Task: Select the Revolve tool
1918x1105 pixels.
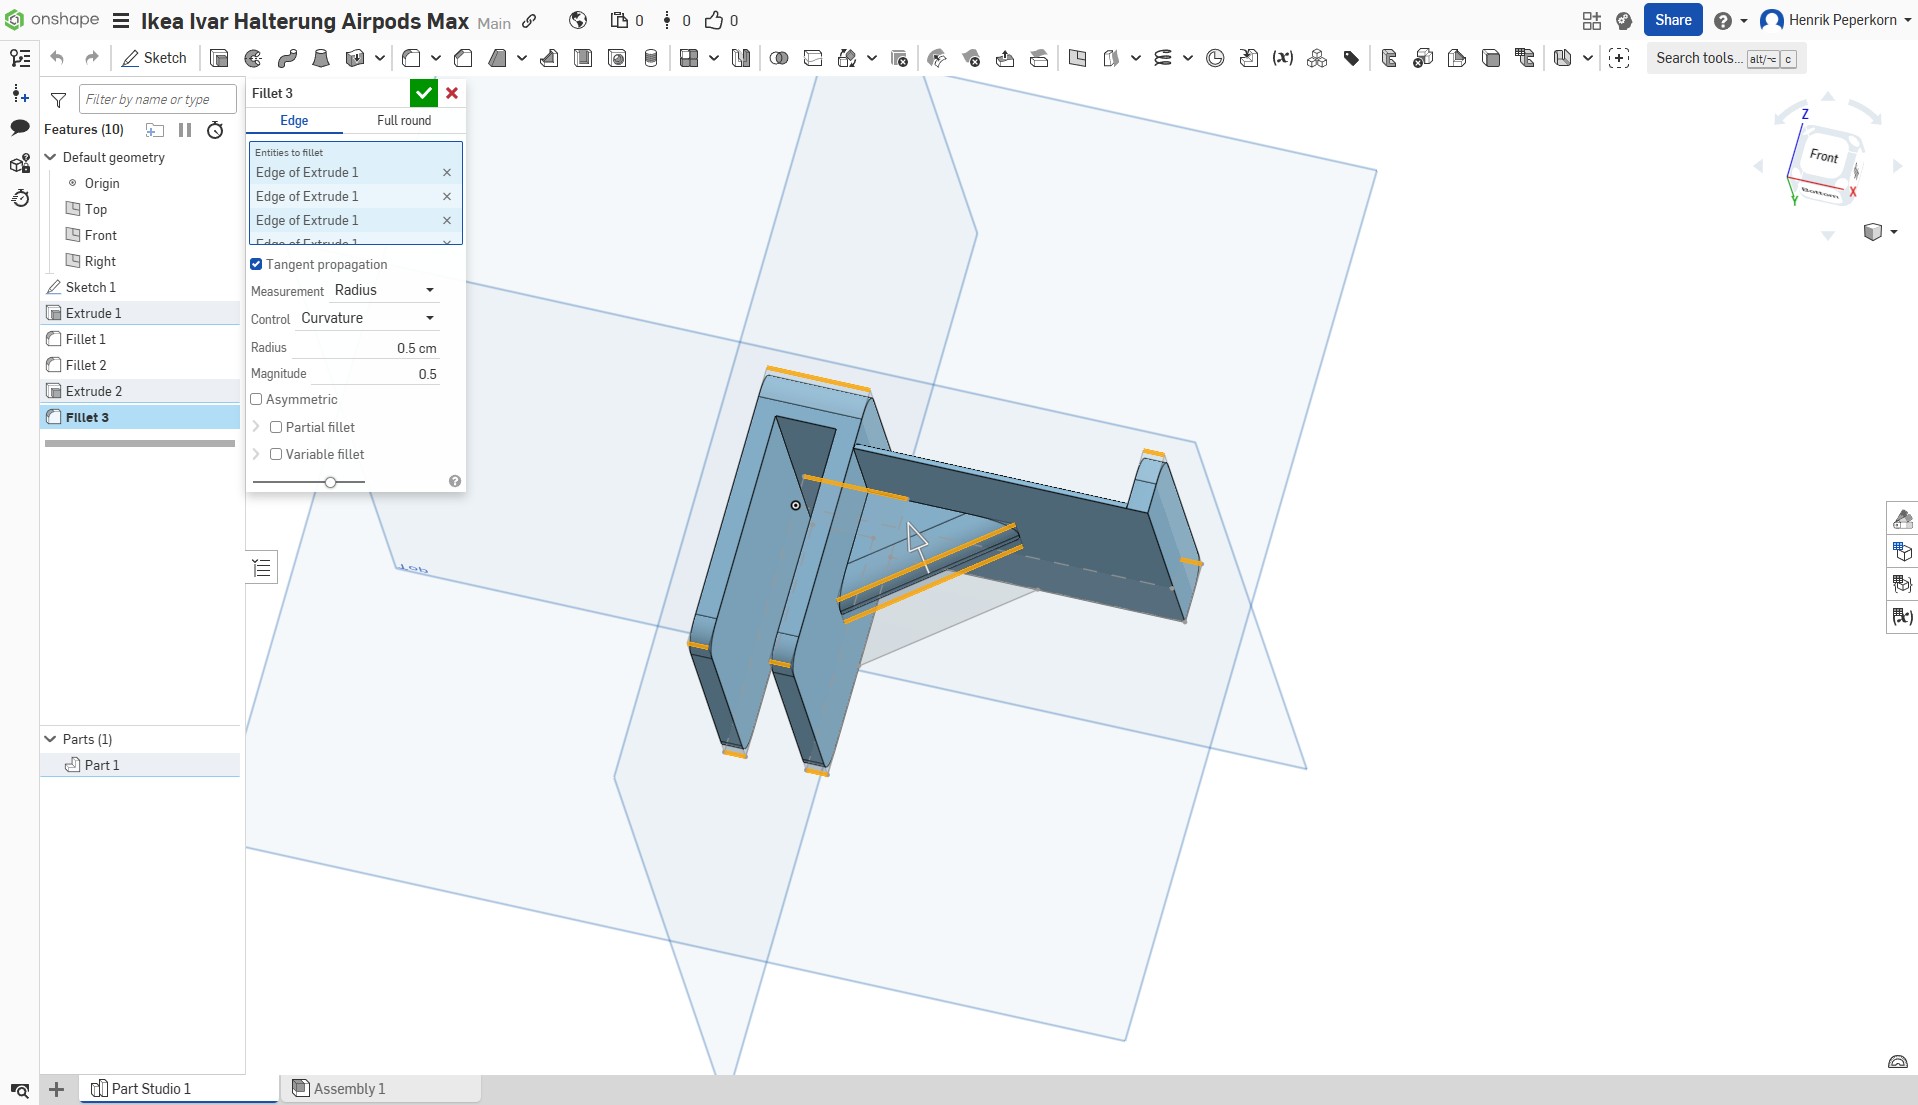Action: [253, 58]
